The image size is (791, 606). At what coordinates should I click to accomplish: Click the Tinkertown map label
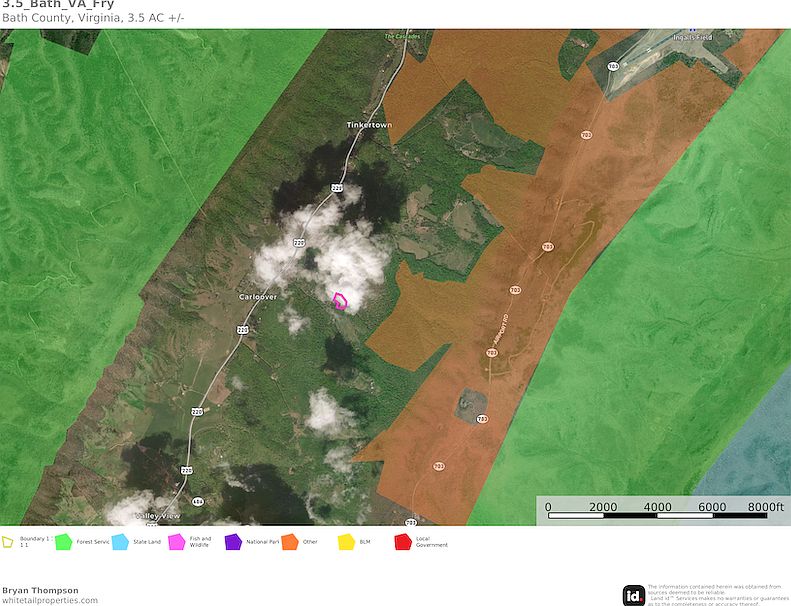369,125
